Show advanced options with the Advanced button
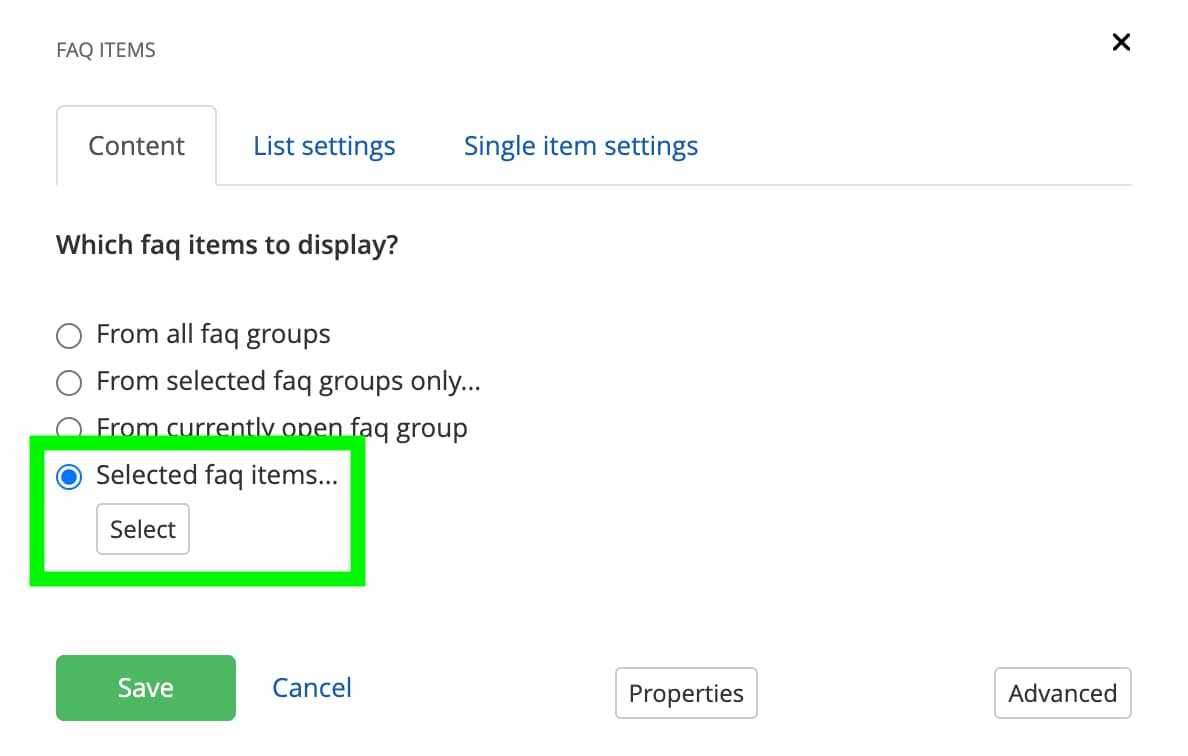Screen dimensions: 1188x756 click(x=1062, y=693)
